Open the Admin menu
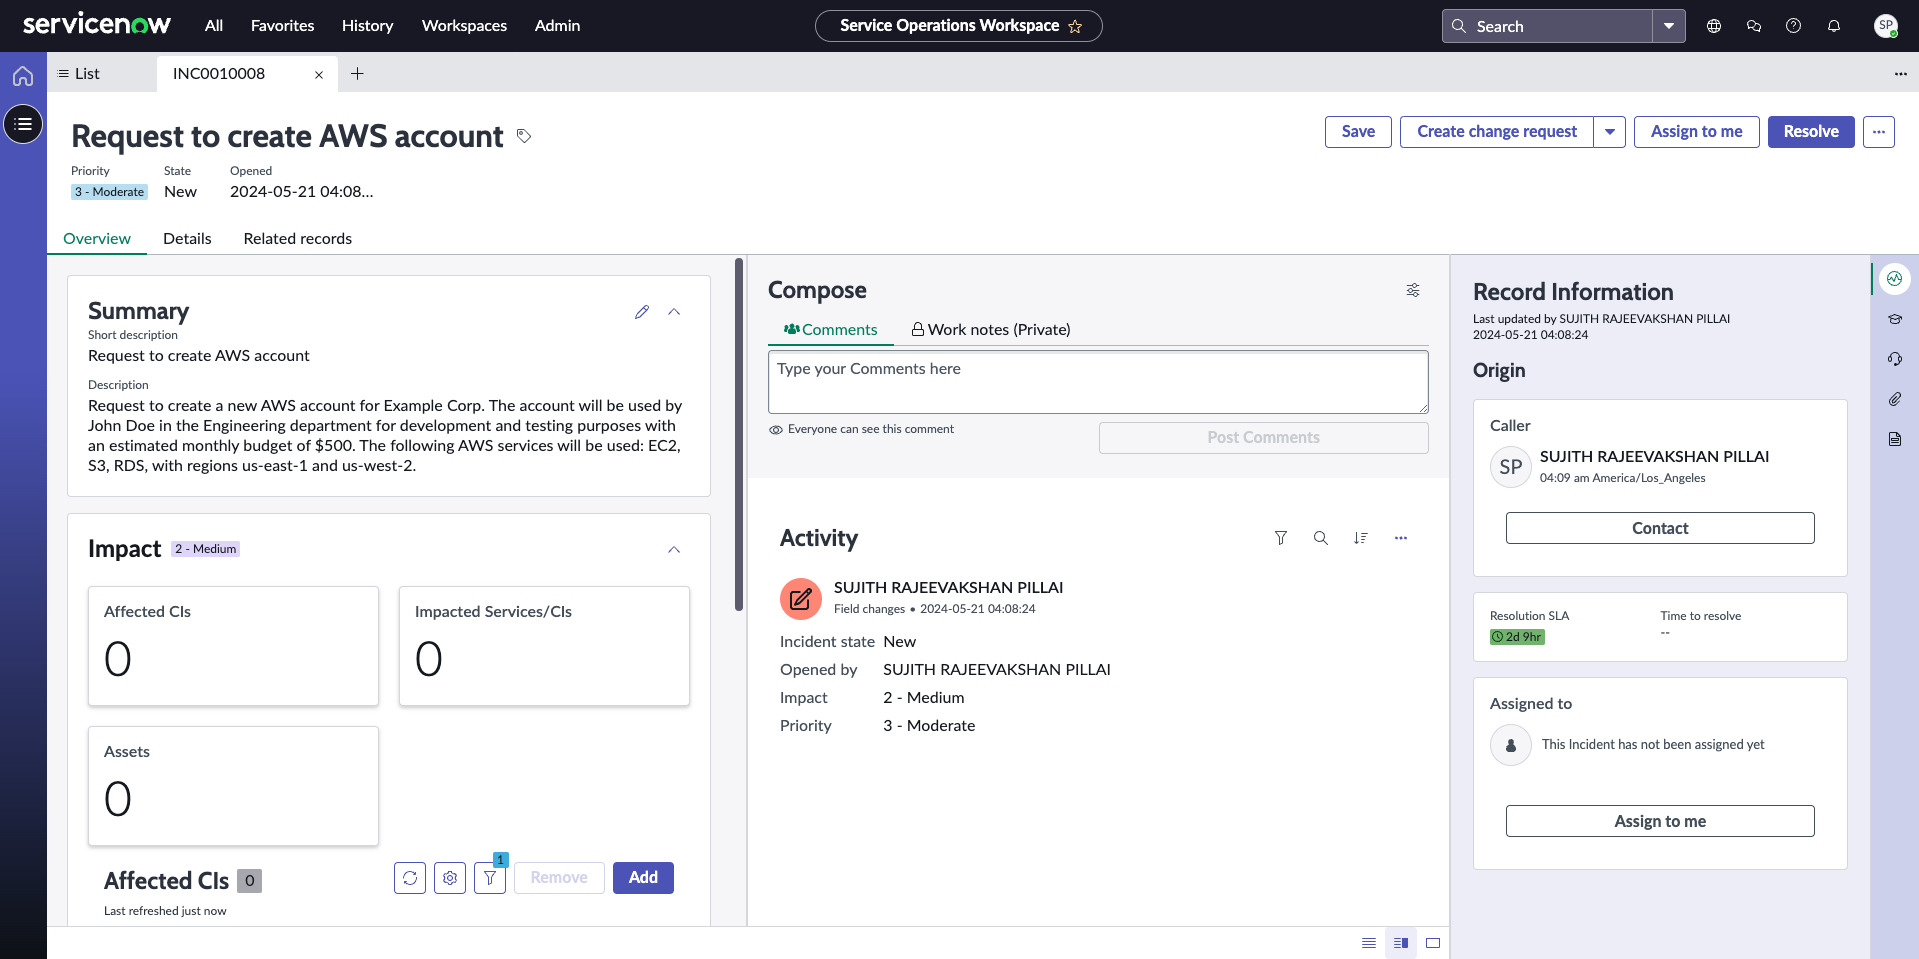Screen dimensions: 1919x959 pyautogui.click(x=558, y=26)
